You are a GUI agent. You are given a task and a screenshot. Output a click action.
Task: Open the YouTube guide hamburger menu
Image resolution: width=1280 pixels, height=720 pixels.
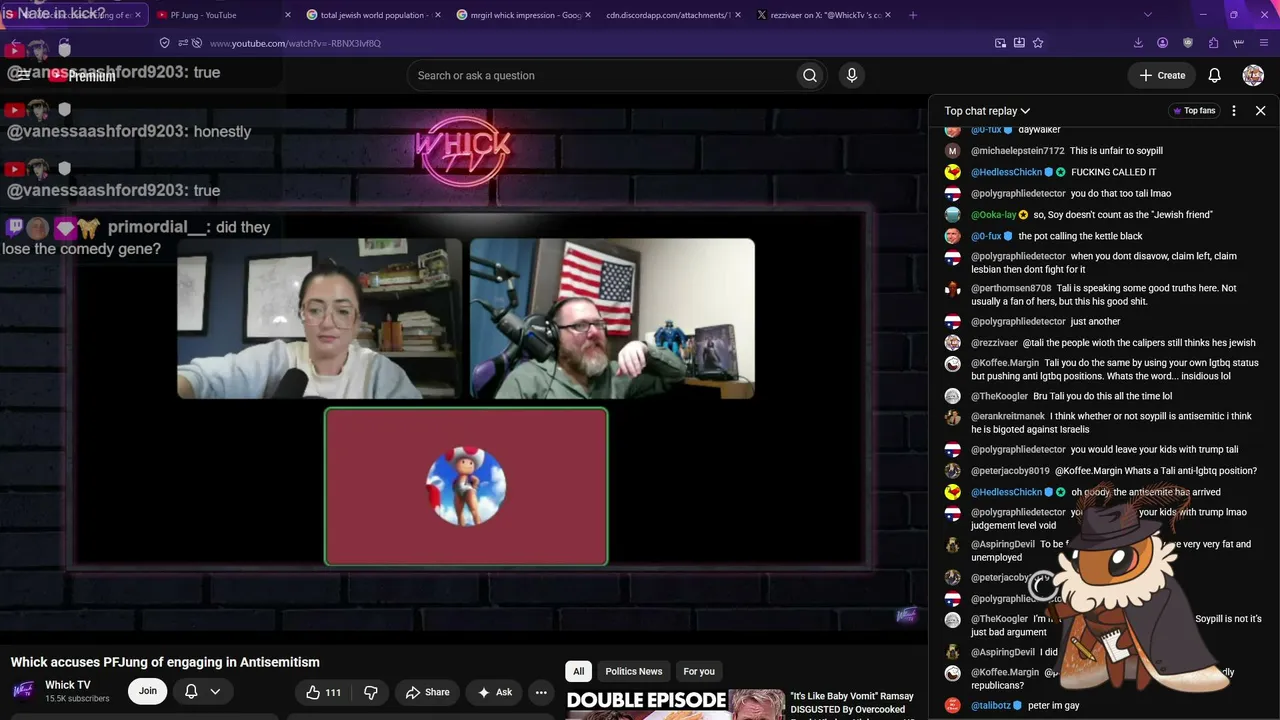pyautogui.click(x=22, y=75)
